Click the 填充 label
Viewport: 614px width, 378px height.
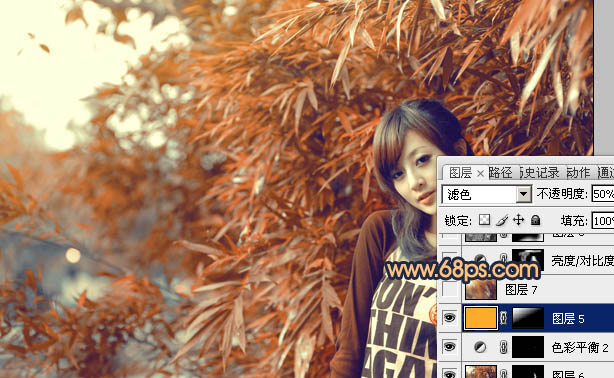pyautogui.click(x=574, y=221)
